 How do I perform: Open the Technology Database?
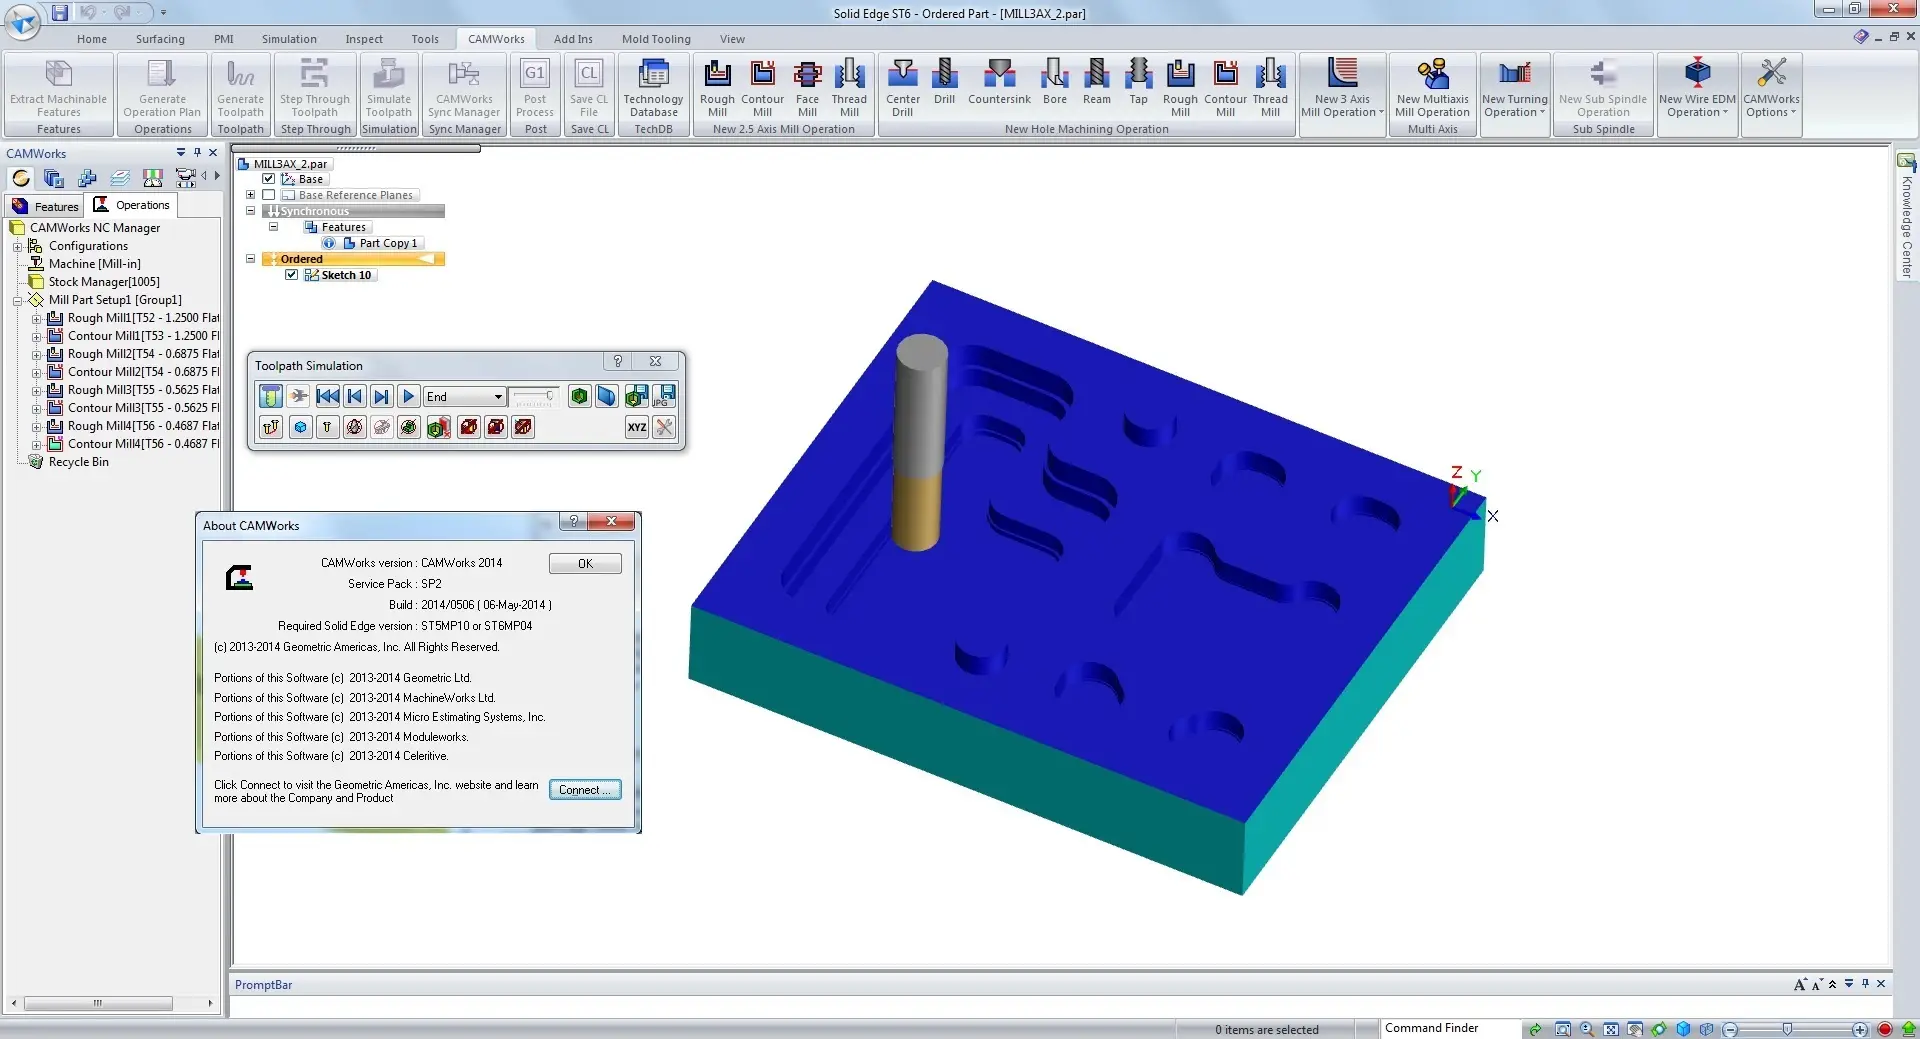pyautogui.click(x=653, y=88)
